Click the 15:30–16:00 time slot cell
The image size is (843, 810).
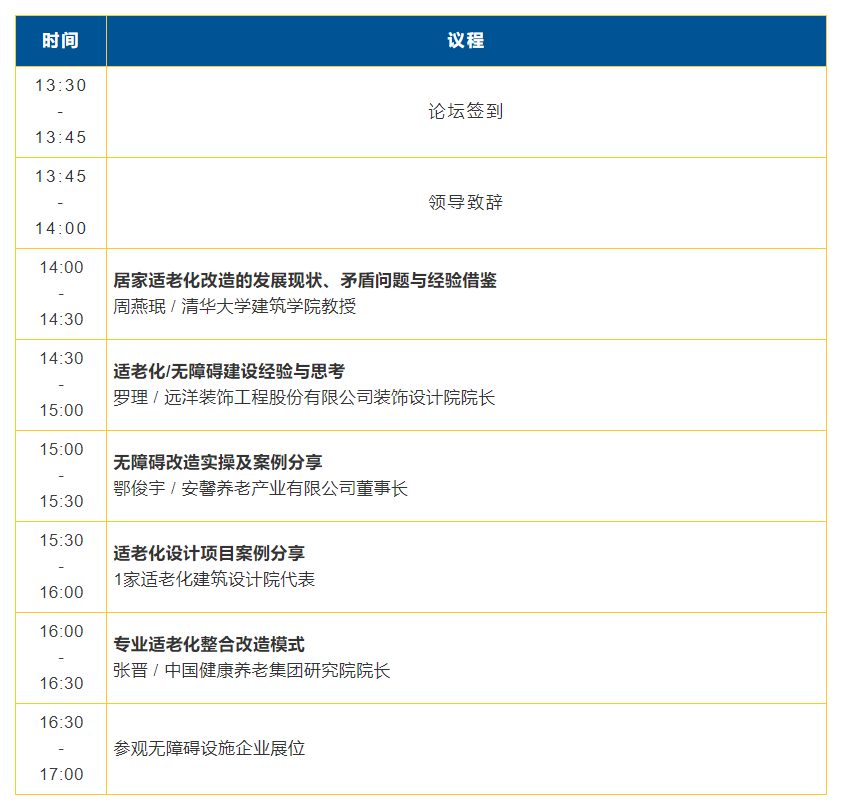60,567
